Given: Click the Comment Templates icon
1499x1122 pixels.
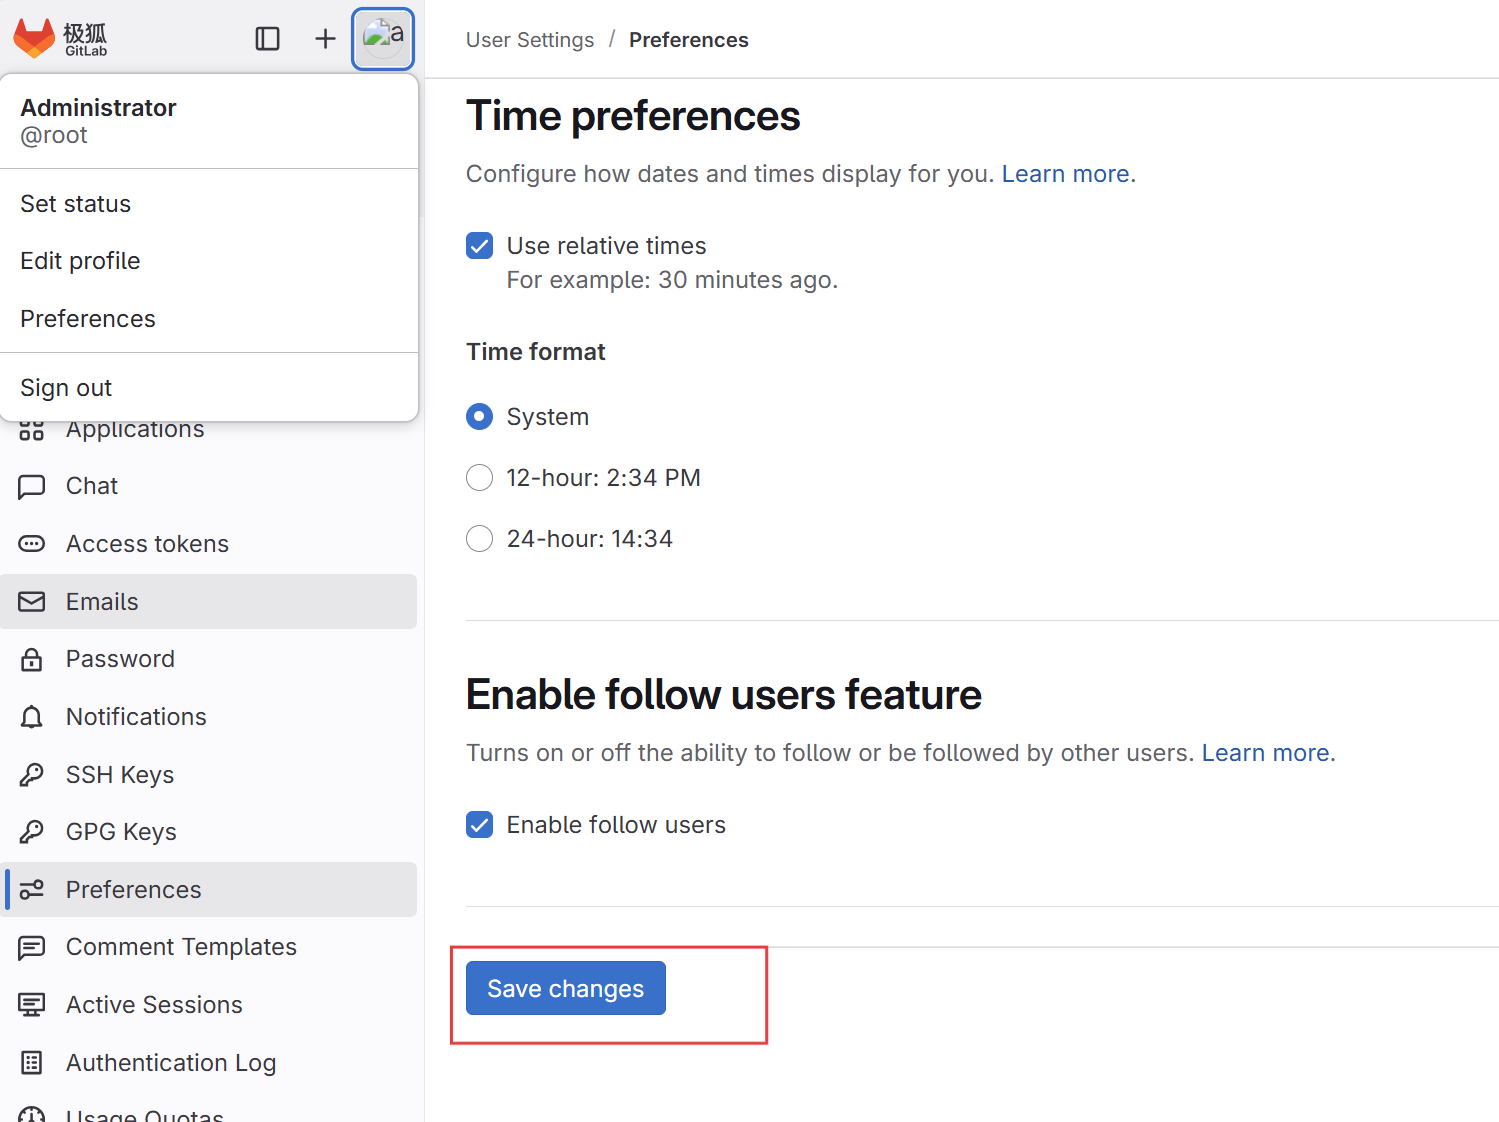Looking at the screenshot, I should [x=32, y=947].
